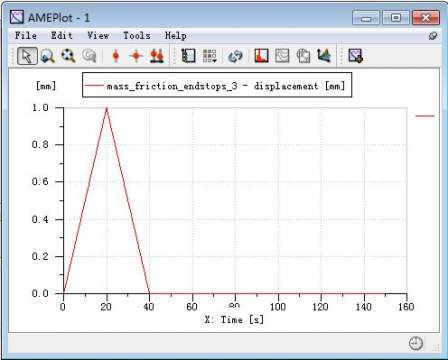Enable the red crosshair cursor tool
Viewport: 448px width, 360px height.
point(136,56)
